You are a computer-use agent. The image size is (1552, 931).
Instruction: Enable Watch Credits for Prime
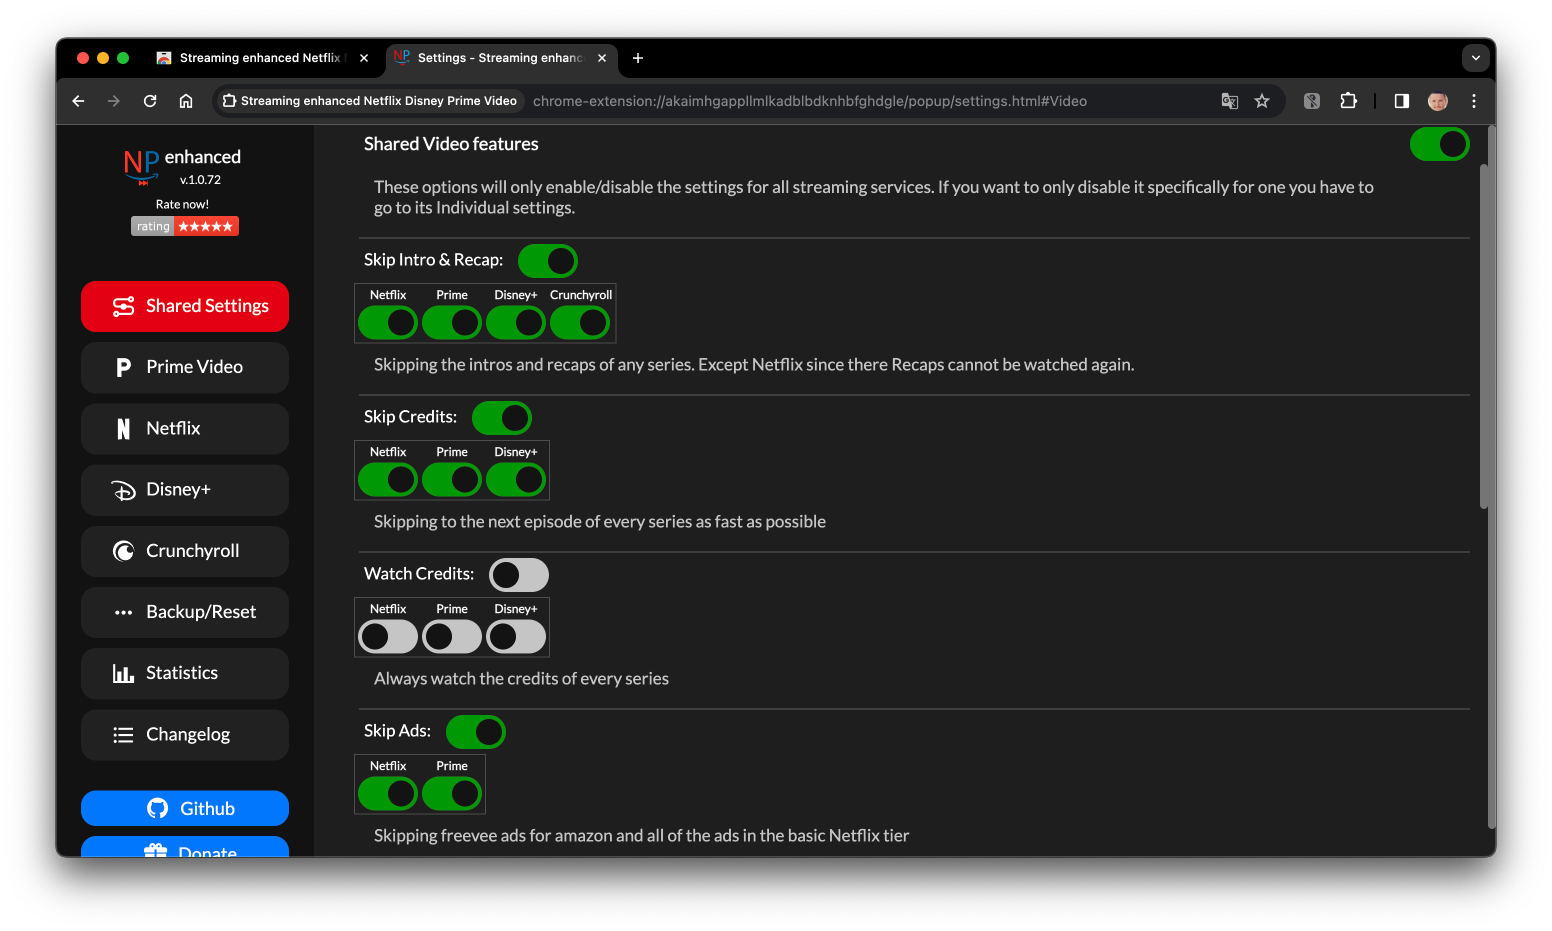click(x=452, y=637)
